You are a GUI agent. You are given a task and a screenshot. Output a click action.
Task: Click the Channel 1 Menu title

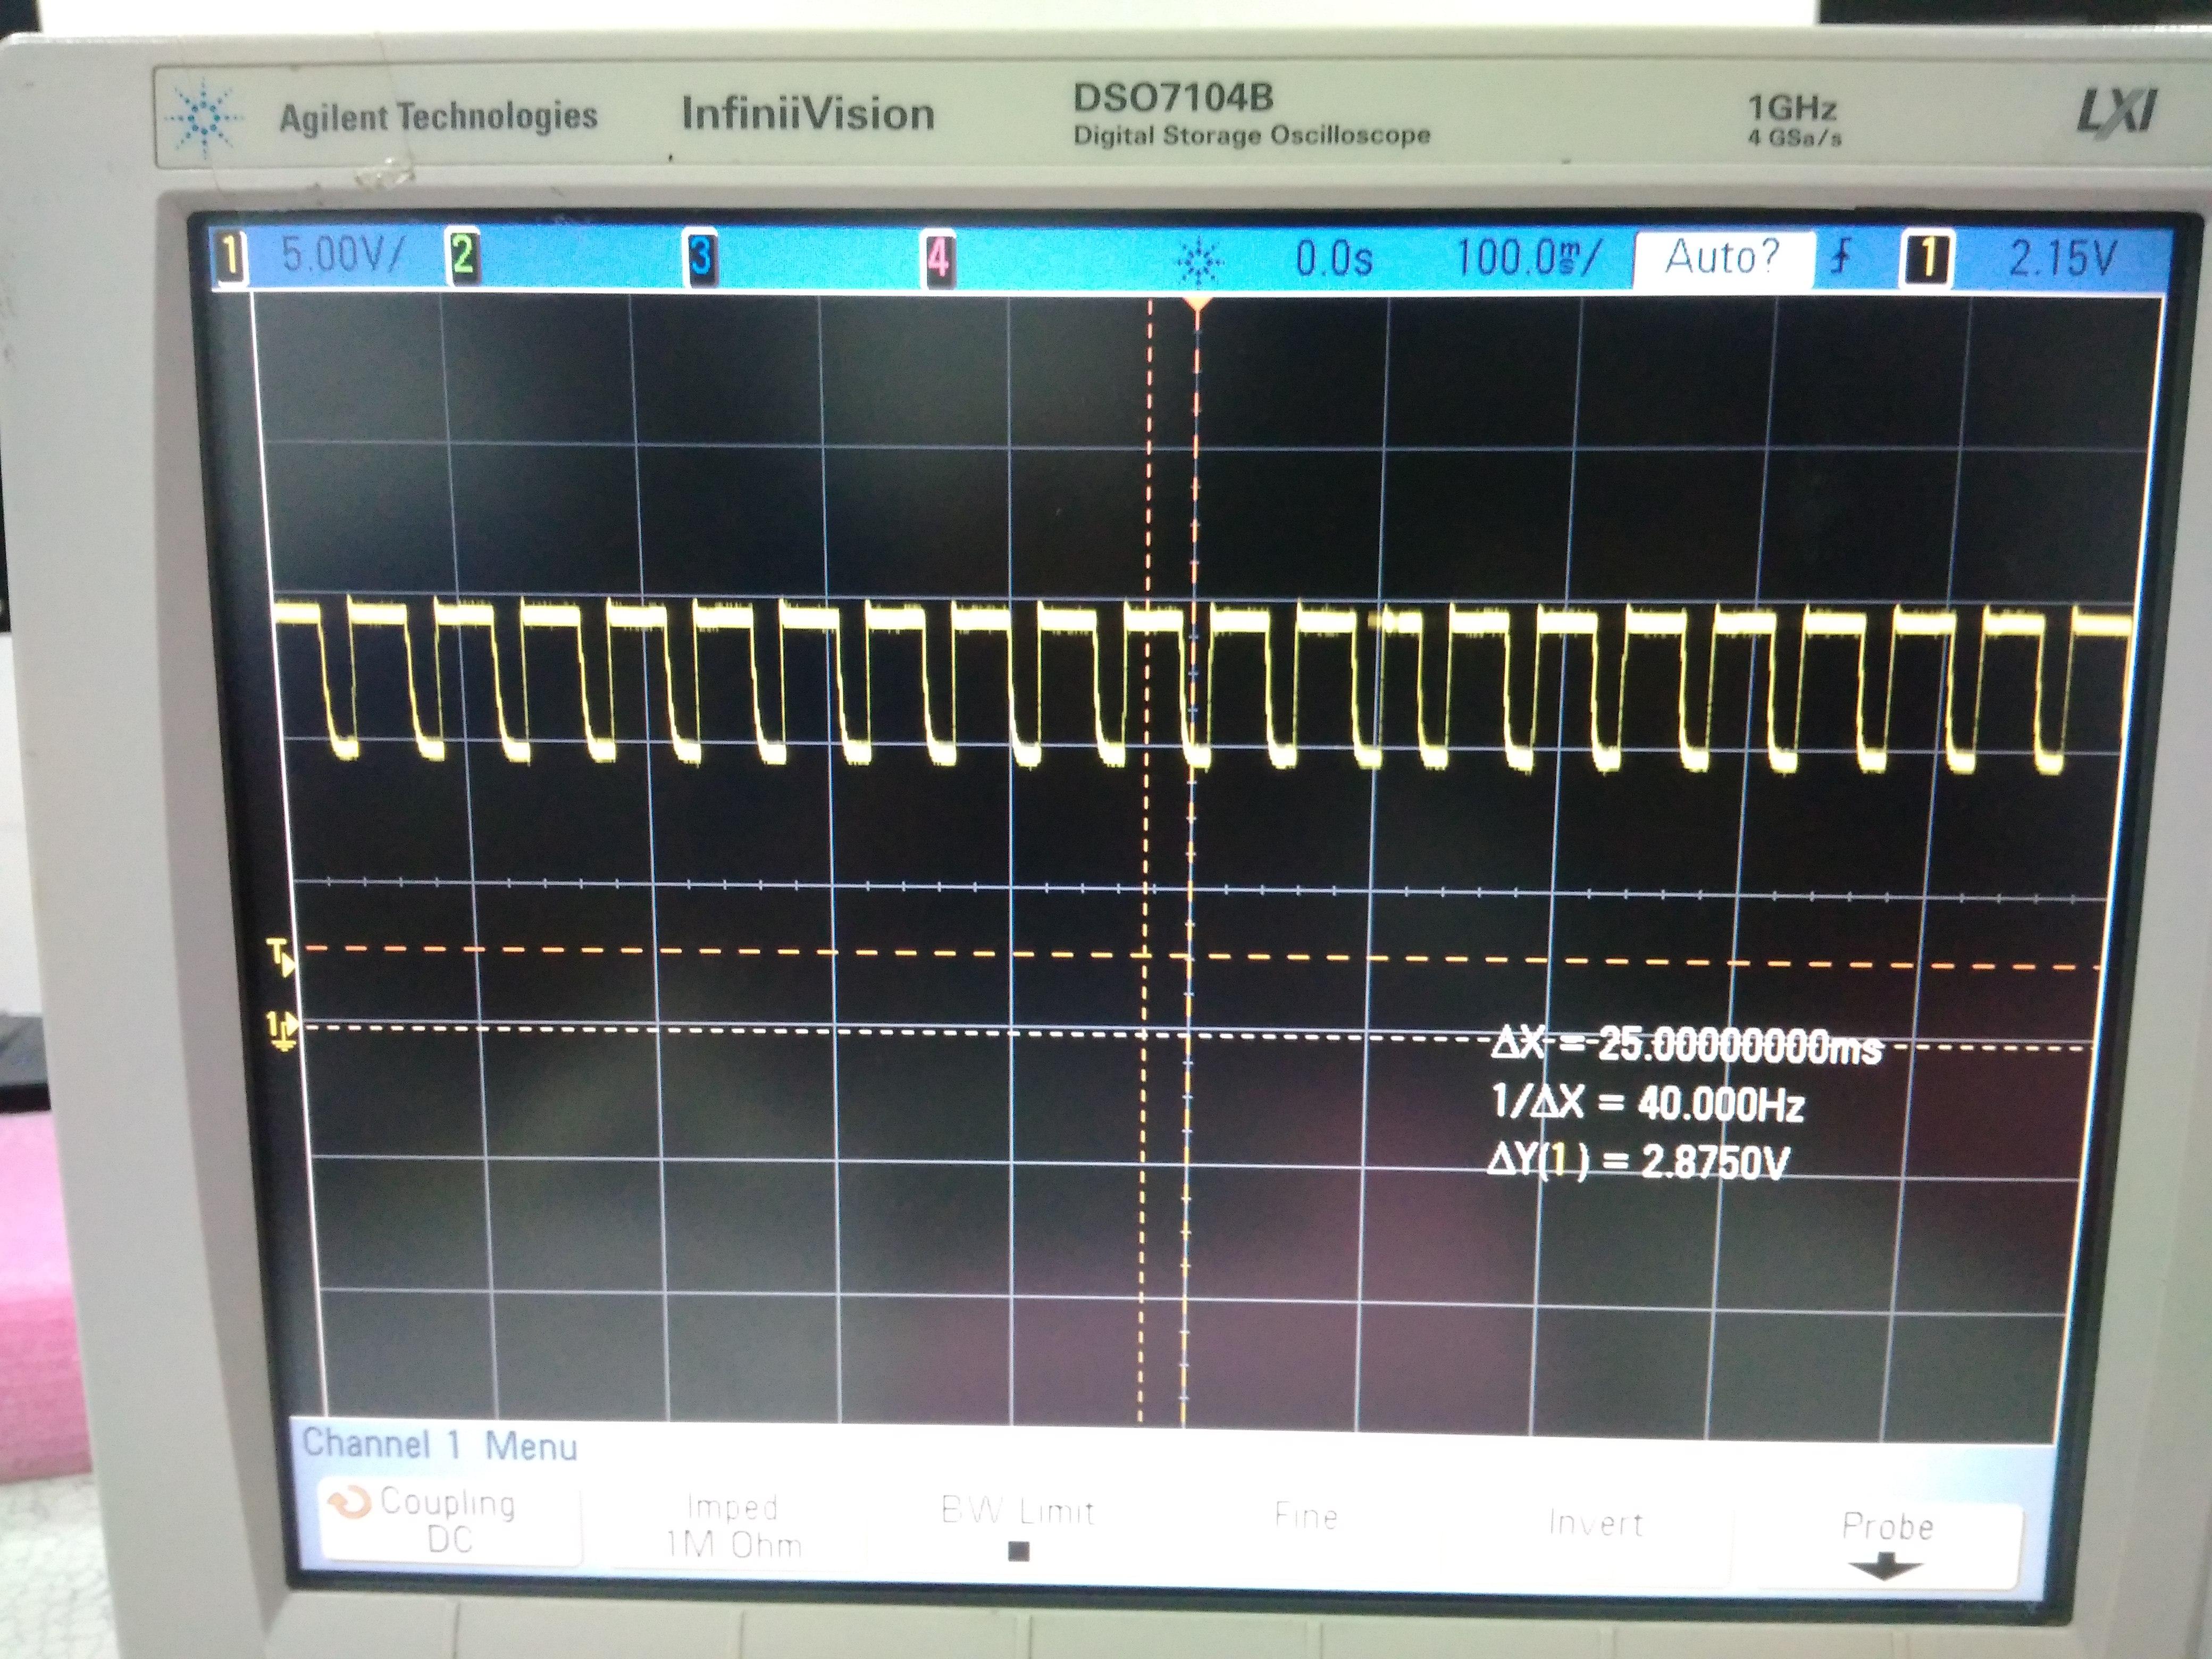439,1445
